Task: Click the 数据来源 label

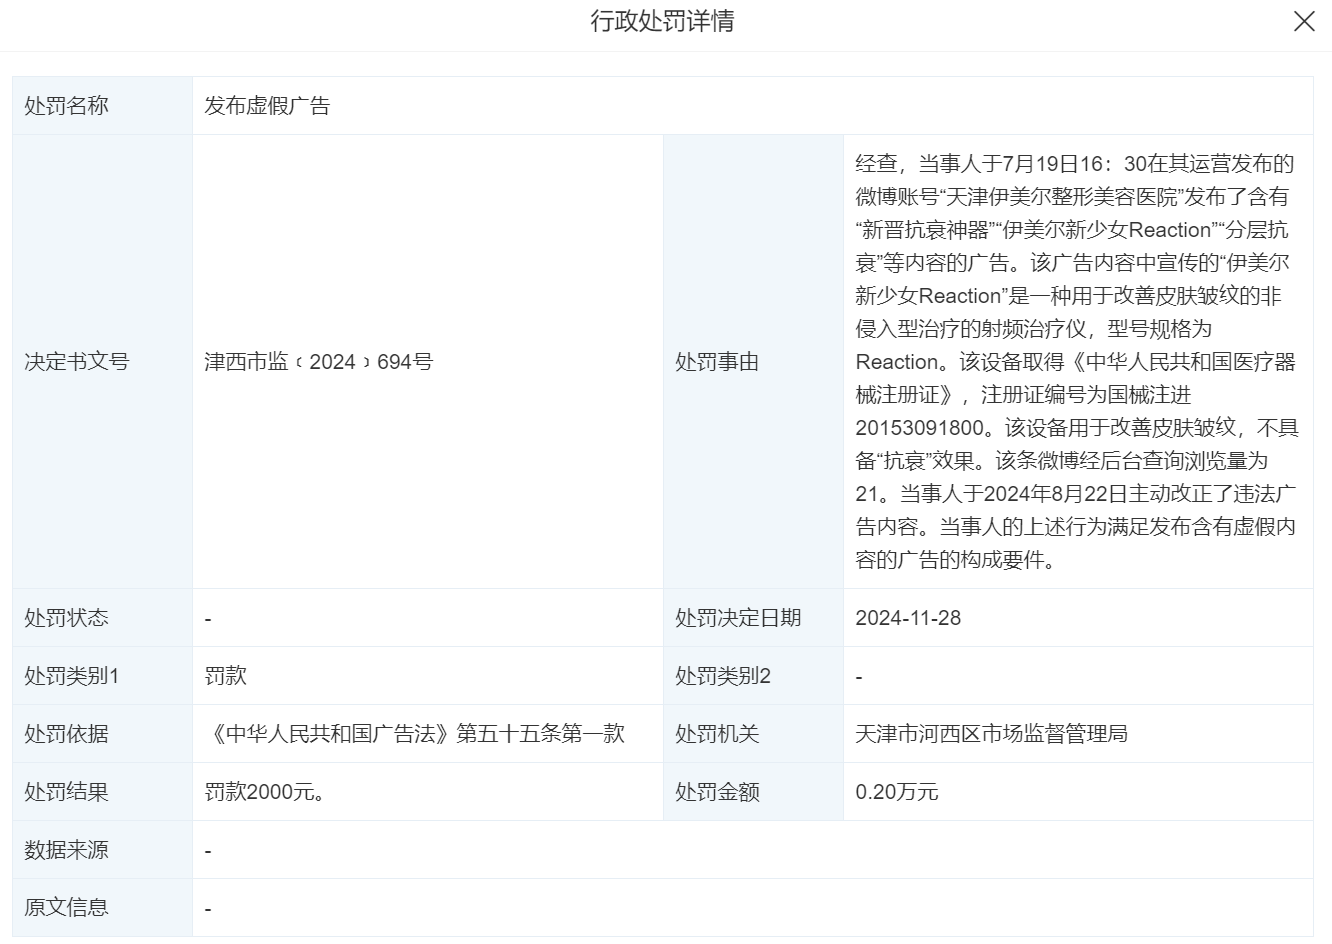Action: (66, 850)
